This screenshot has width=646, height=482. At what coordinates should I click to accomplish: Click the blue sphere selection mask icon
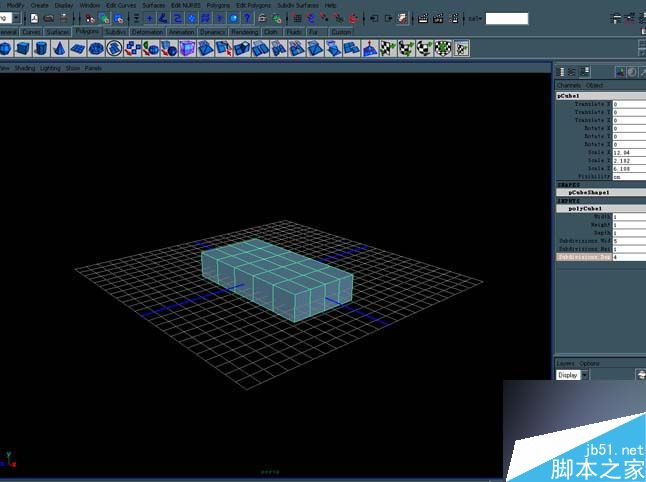[234, 18]
